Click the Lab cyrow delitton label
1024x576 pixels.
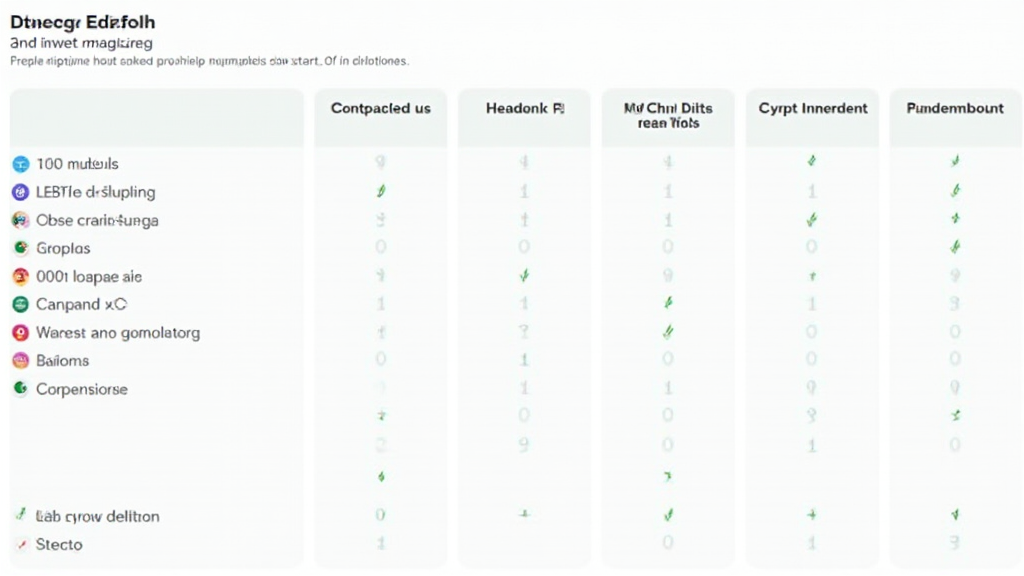pos(98,516)
